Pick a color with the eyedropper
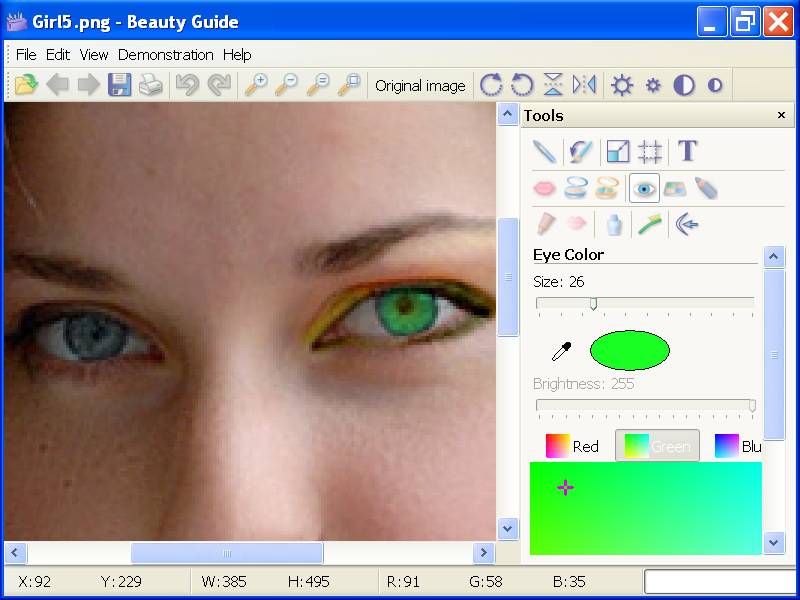Image resolution: width=800 pixels, height=600 pixels. tap(562, 351)
